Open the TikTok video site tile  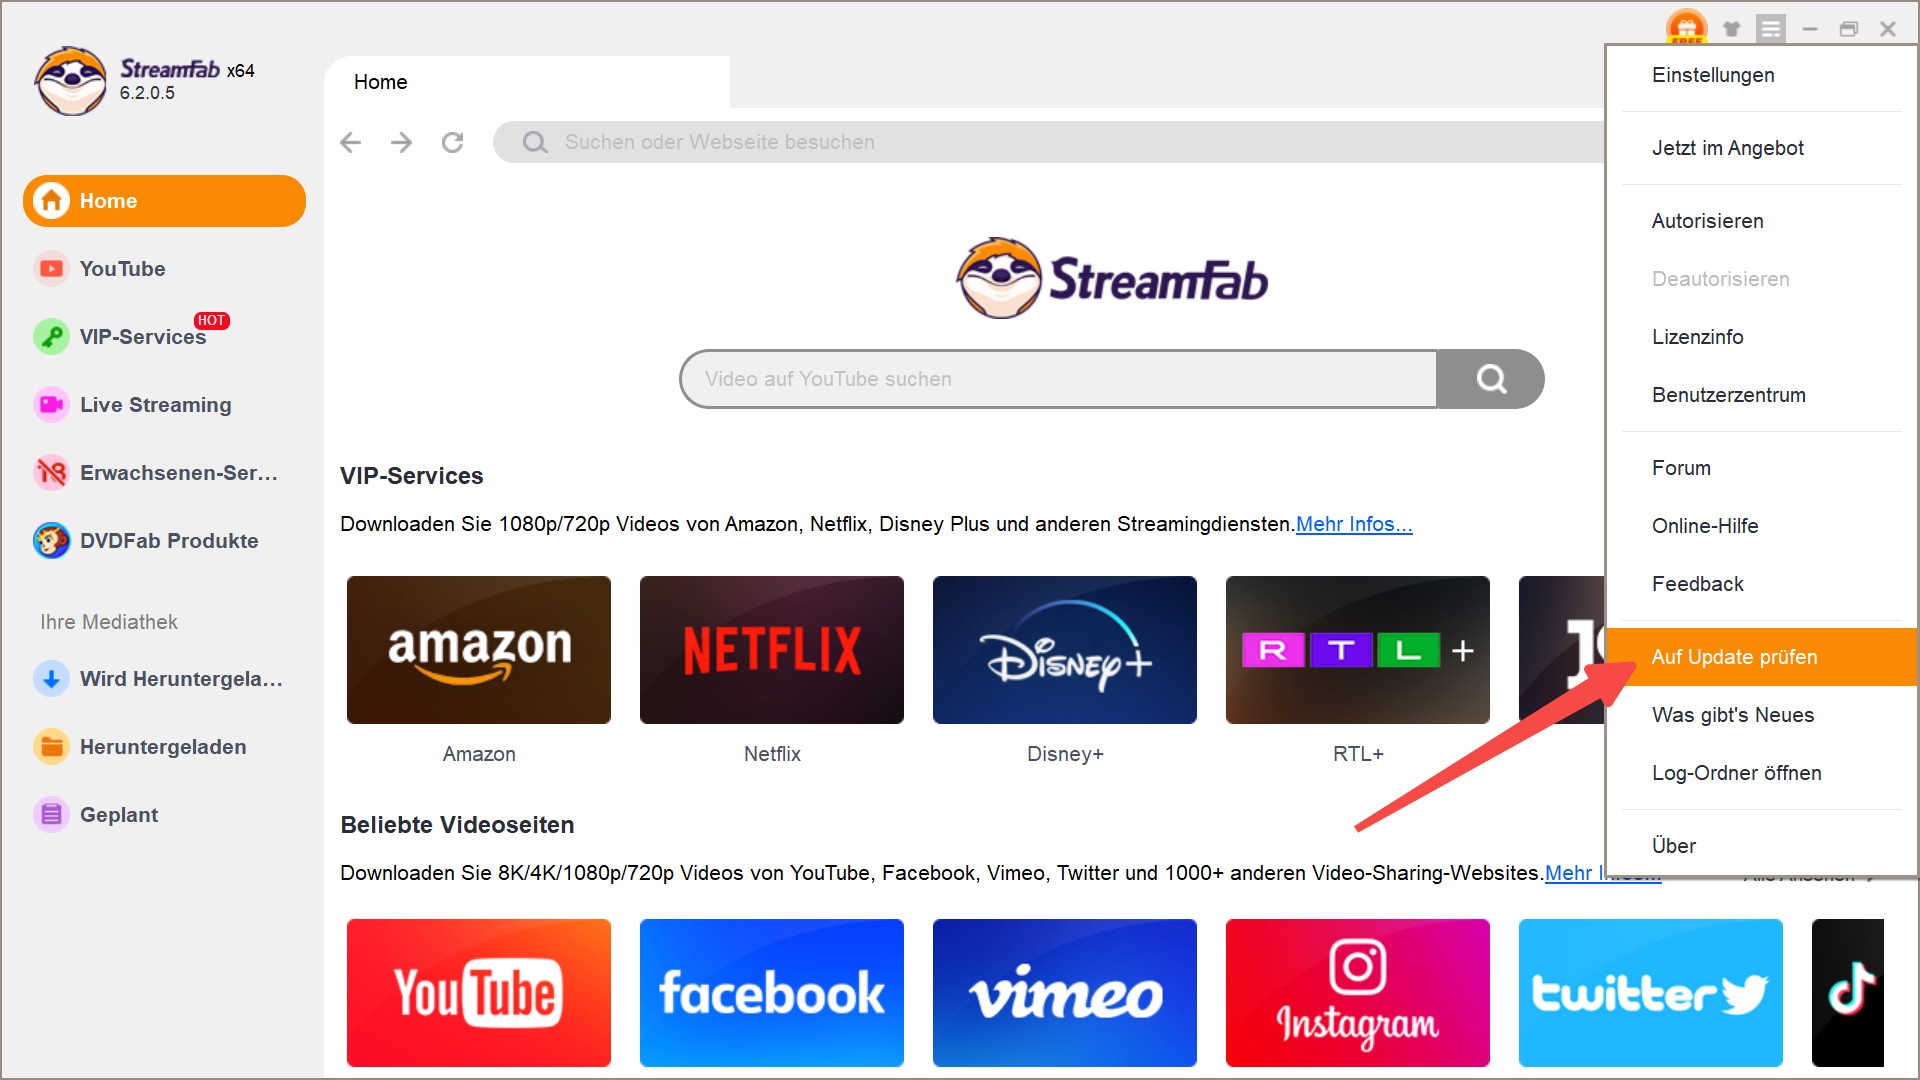pos(1848,993)
